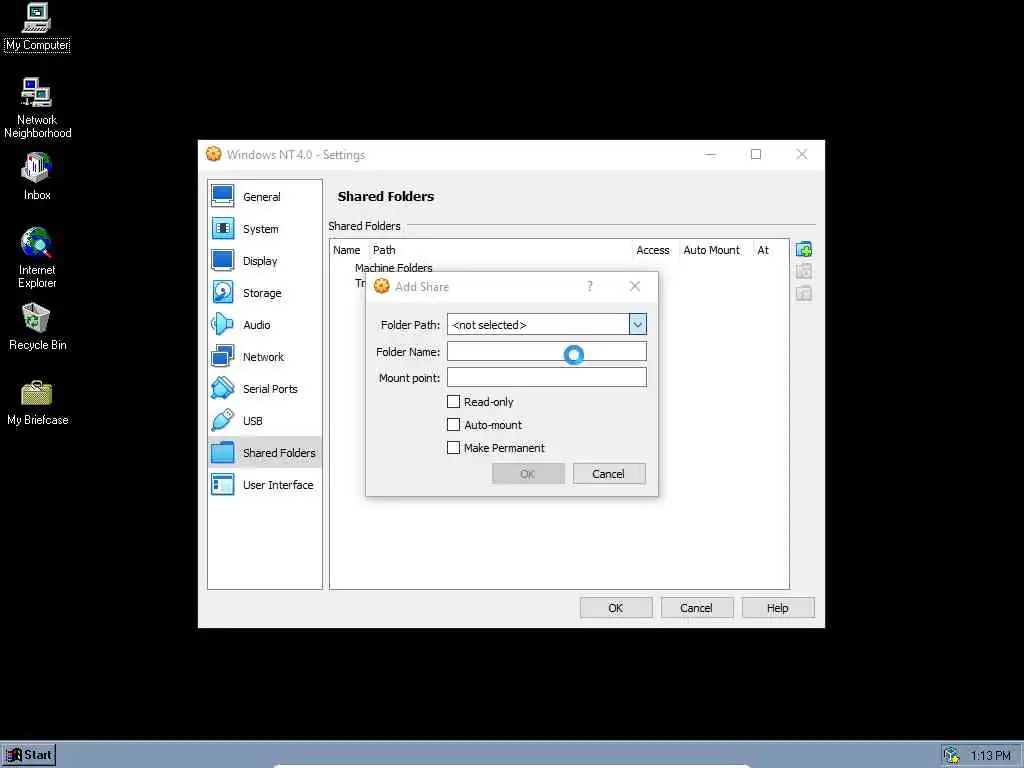The image size is (1024, 768).
Task: Select Network Neighborhood desktop icon
Action: click(x=37, y=108)
